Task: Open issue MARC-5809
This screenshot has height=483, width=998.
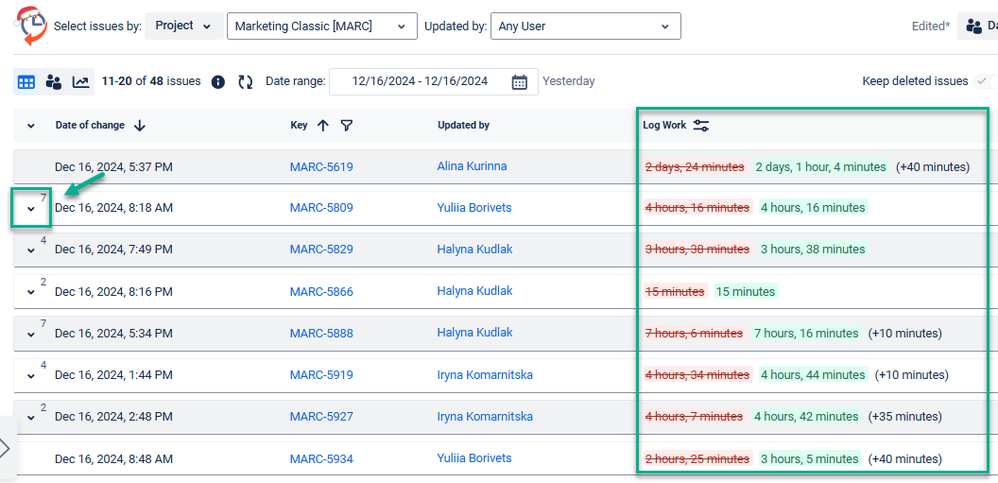Action: click(321, 207)
